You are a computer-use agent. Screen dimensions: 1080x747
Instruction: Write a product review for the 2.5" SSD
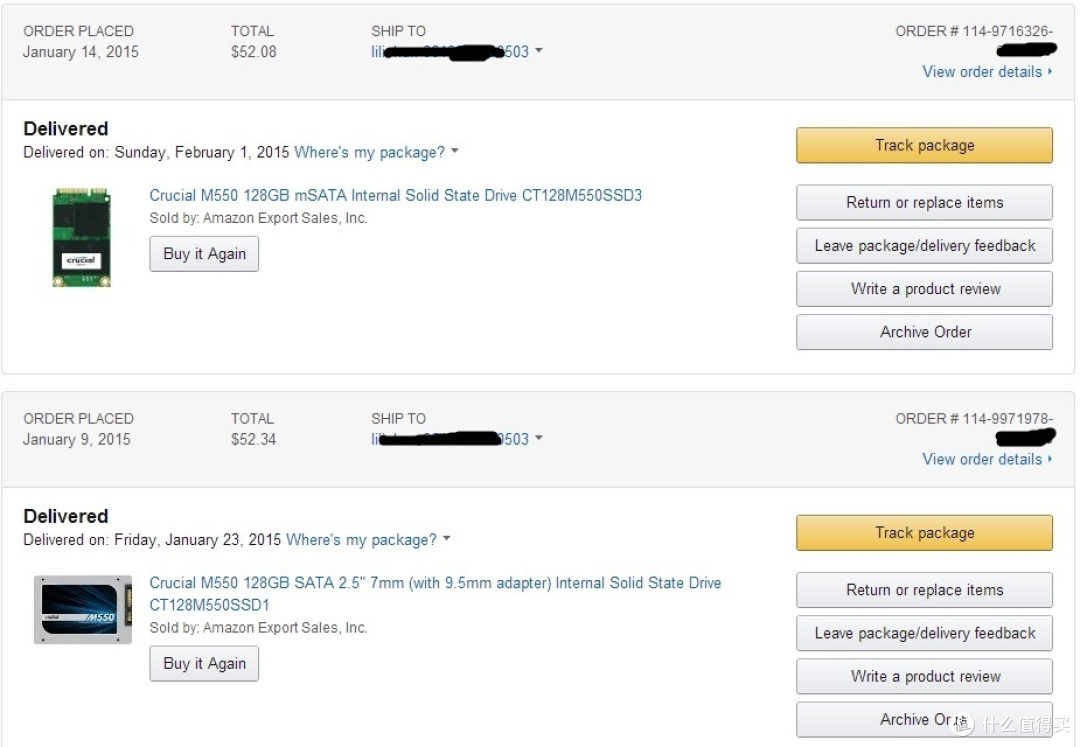pos(924,677)
